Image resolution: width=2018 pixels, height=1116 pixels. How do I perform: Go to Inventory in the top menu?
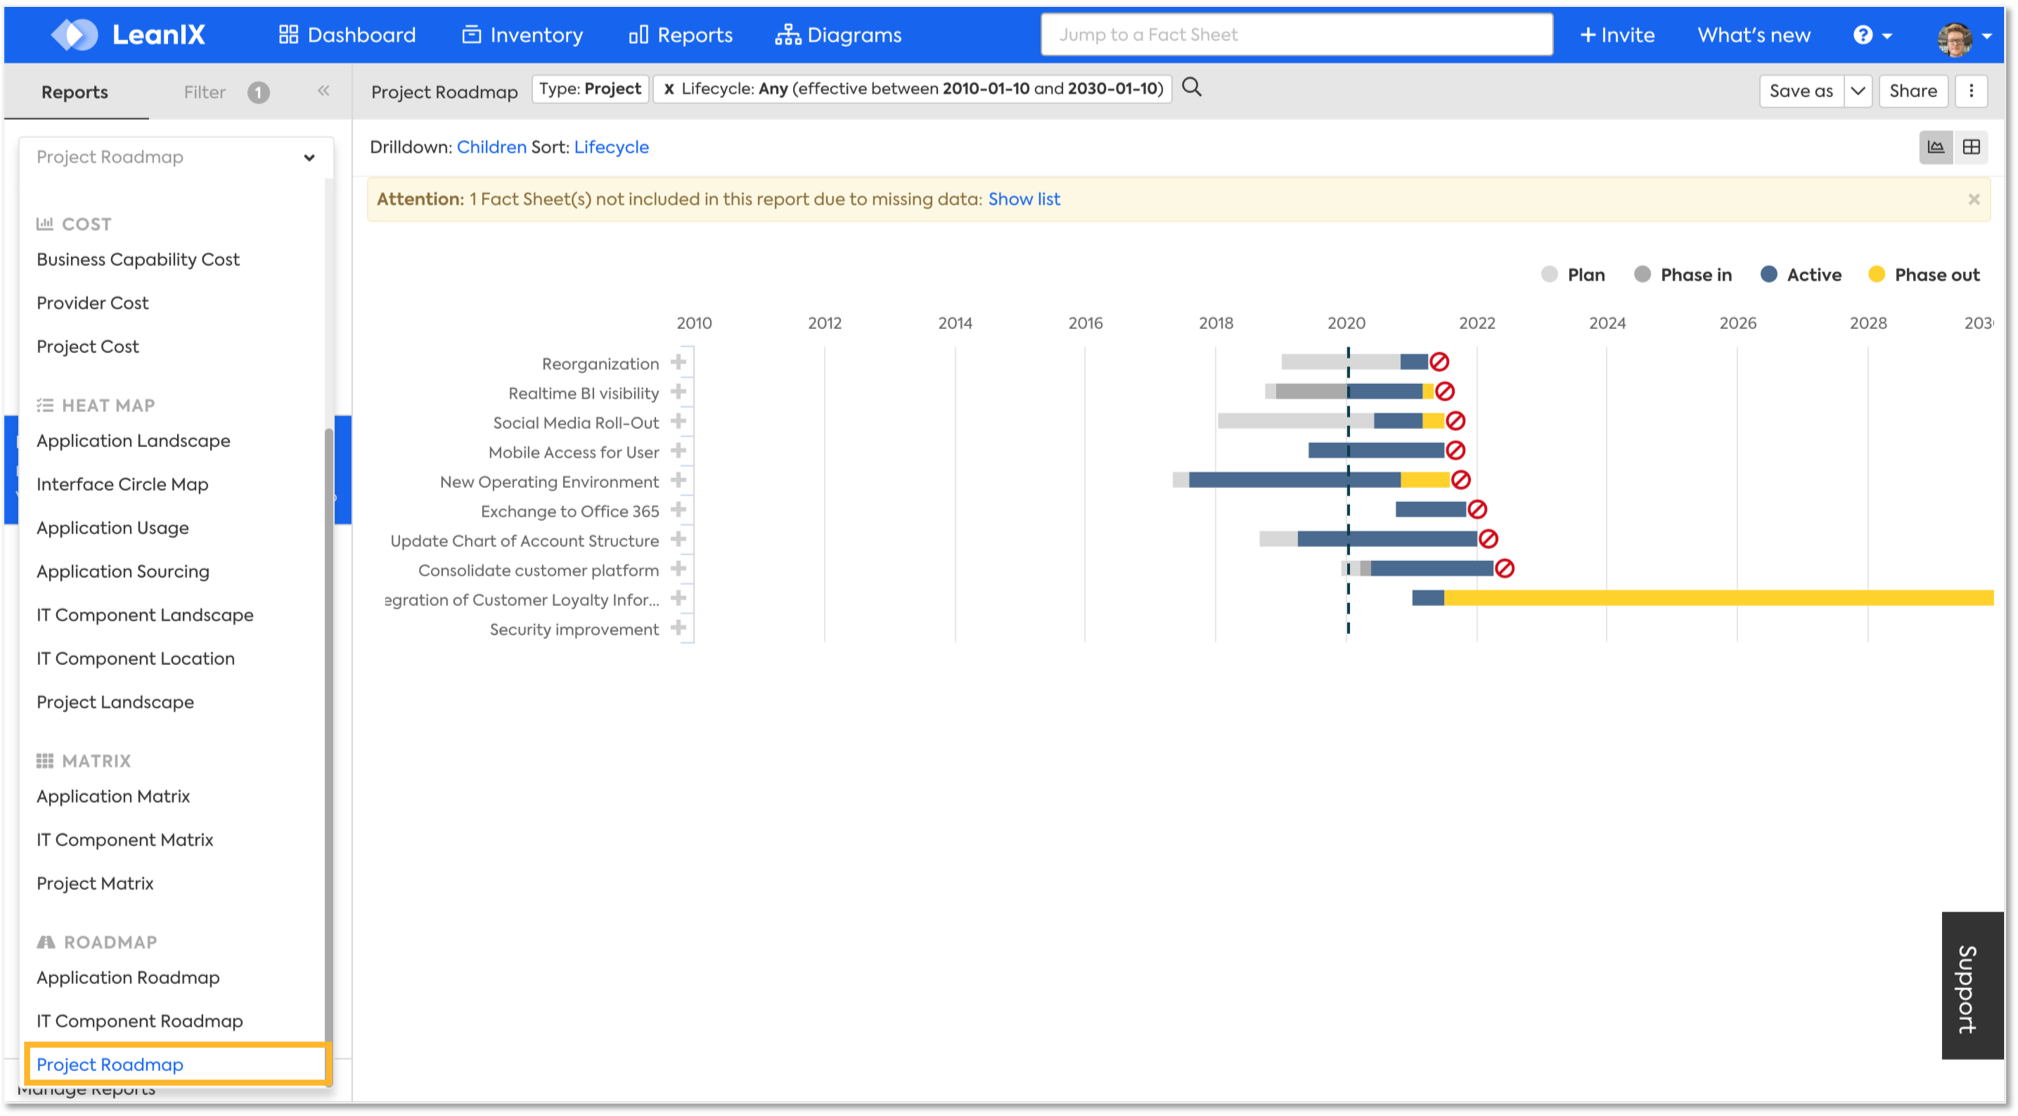522,35
